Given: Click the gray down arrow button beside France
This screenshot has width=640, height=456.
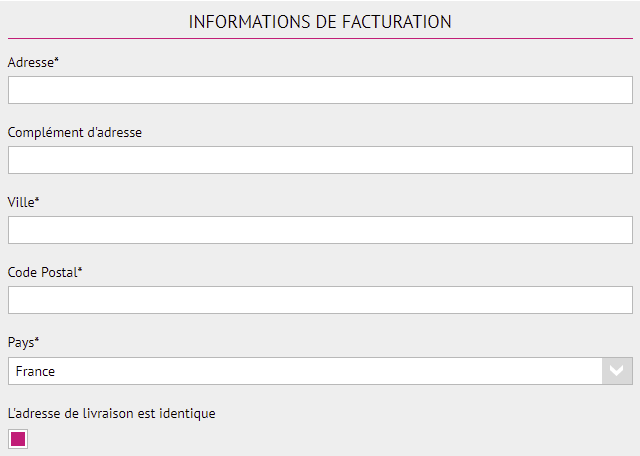Looking at the screenshot, I should [x=617, y=371].
